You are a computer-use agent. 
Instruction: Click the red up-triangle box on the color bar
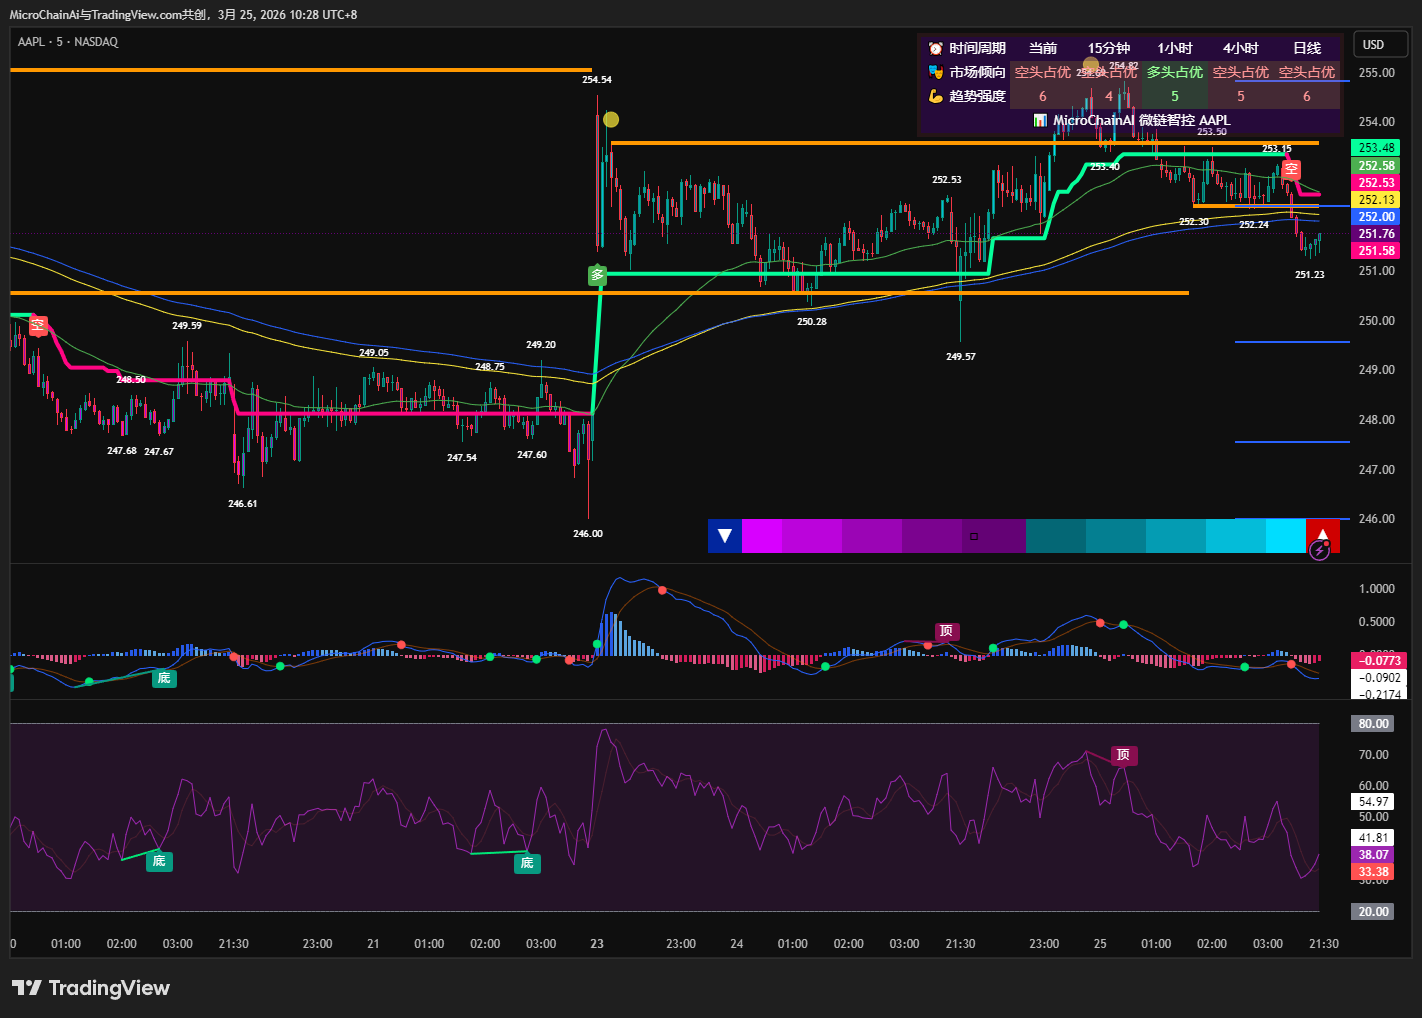[1323, 536]
